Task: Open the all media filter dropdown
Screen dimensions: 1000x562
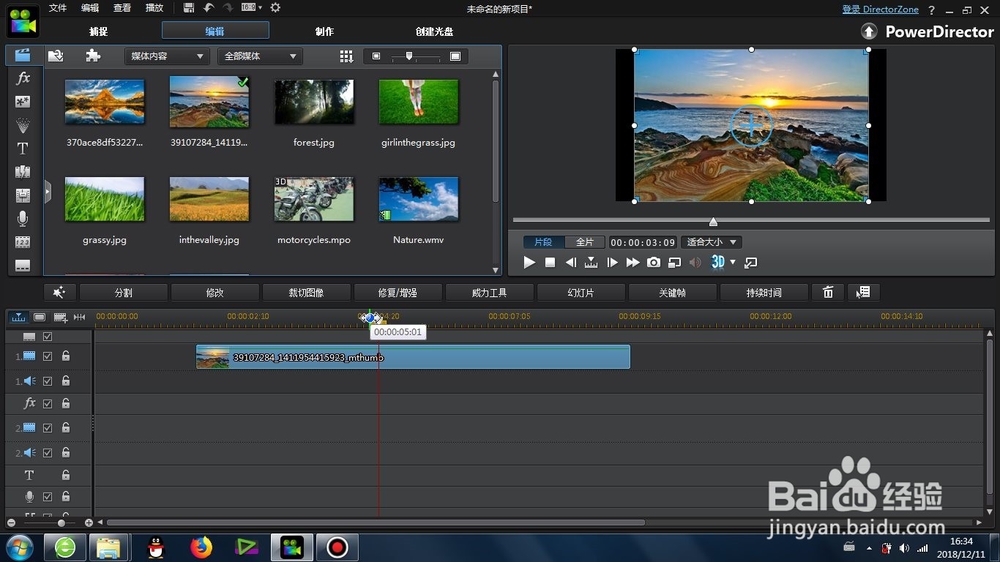Action: [260, 56]
